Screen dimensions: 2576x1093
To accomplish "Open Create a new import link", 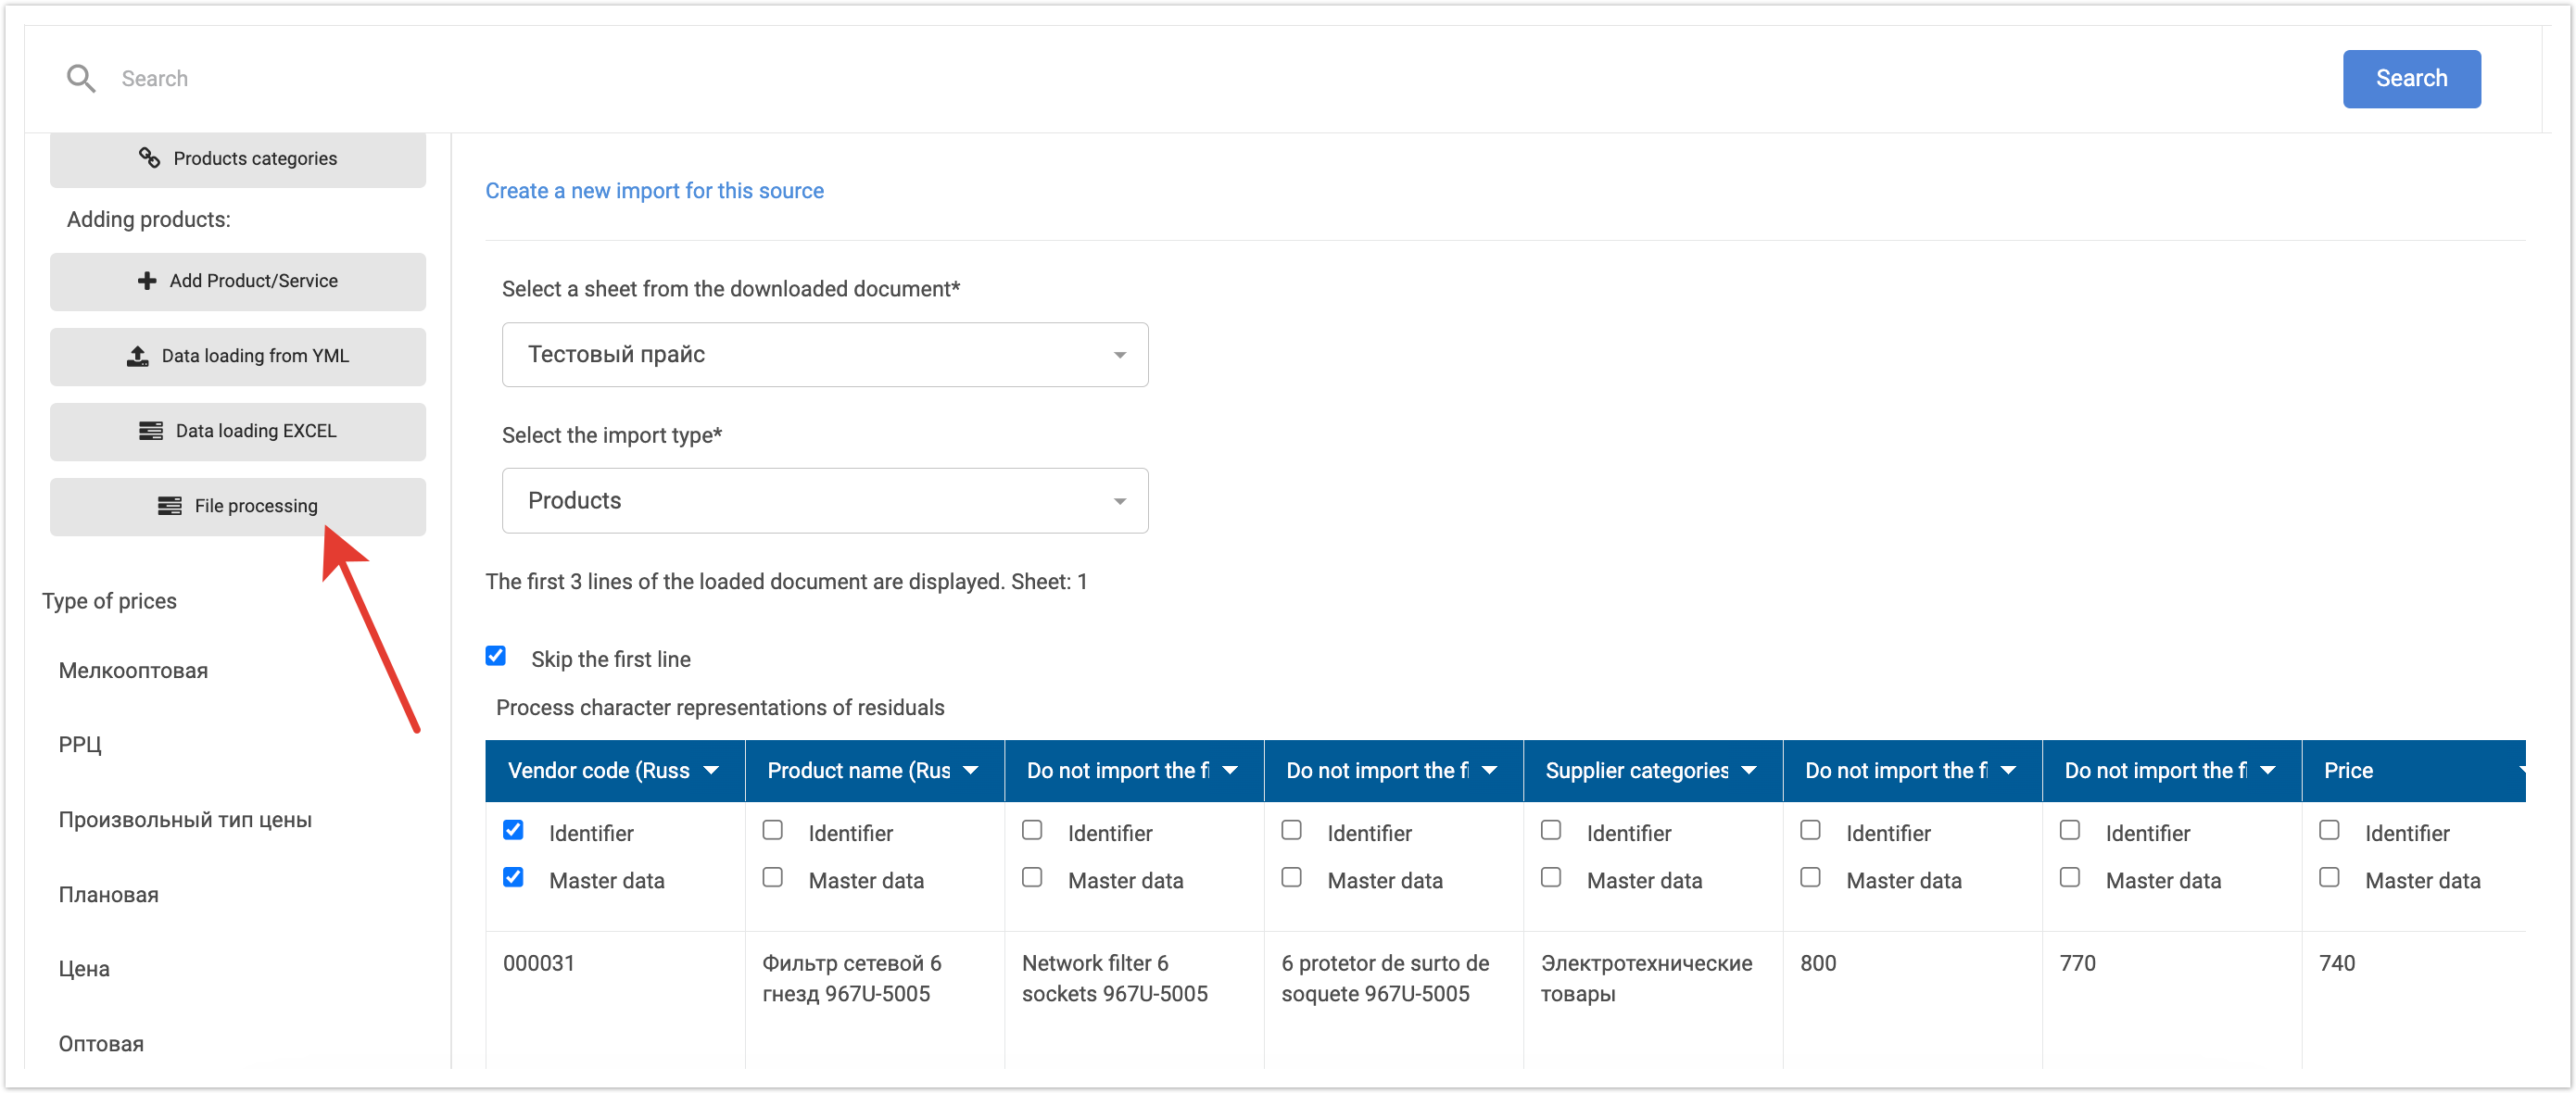I will [654, 190].
